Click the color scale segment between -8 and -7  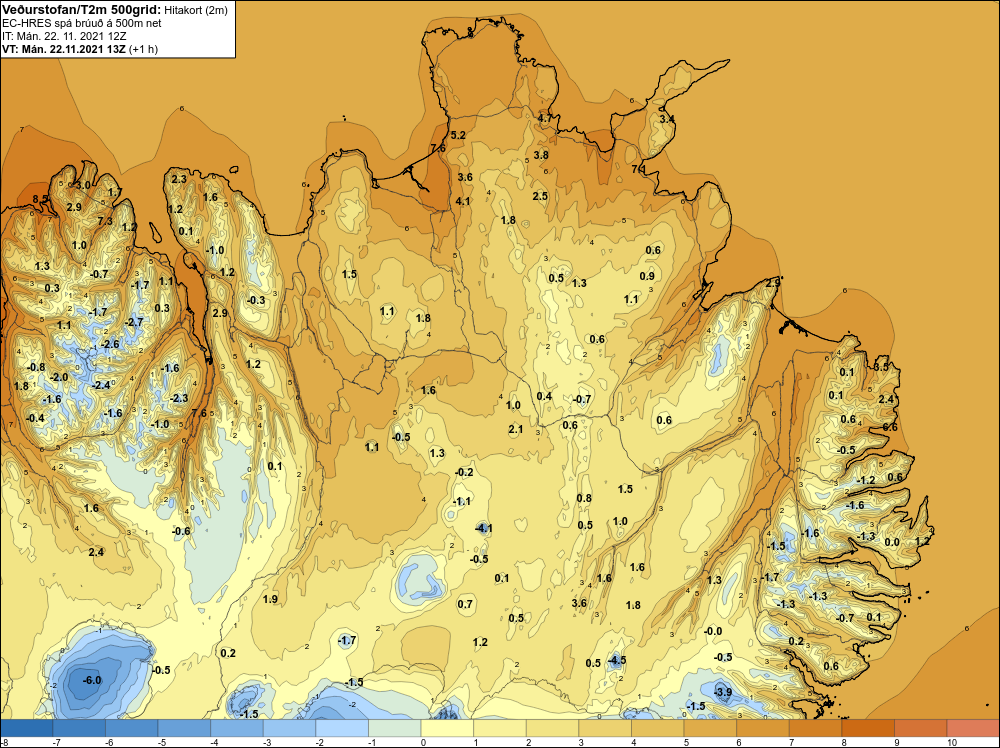pyautogui.click(x=26, y=728)
